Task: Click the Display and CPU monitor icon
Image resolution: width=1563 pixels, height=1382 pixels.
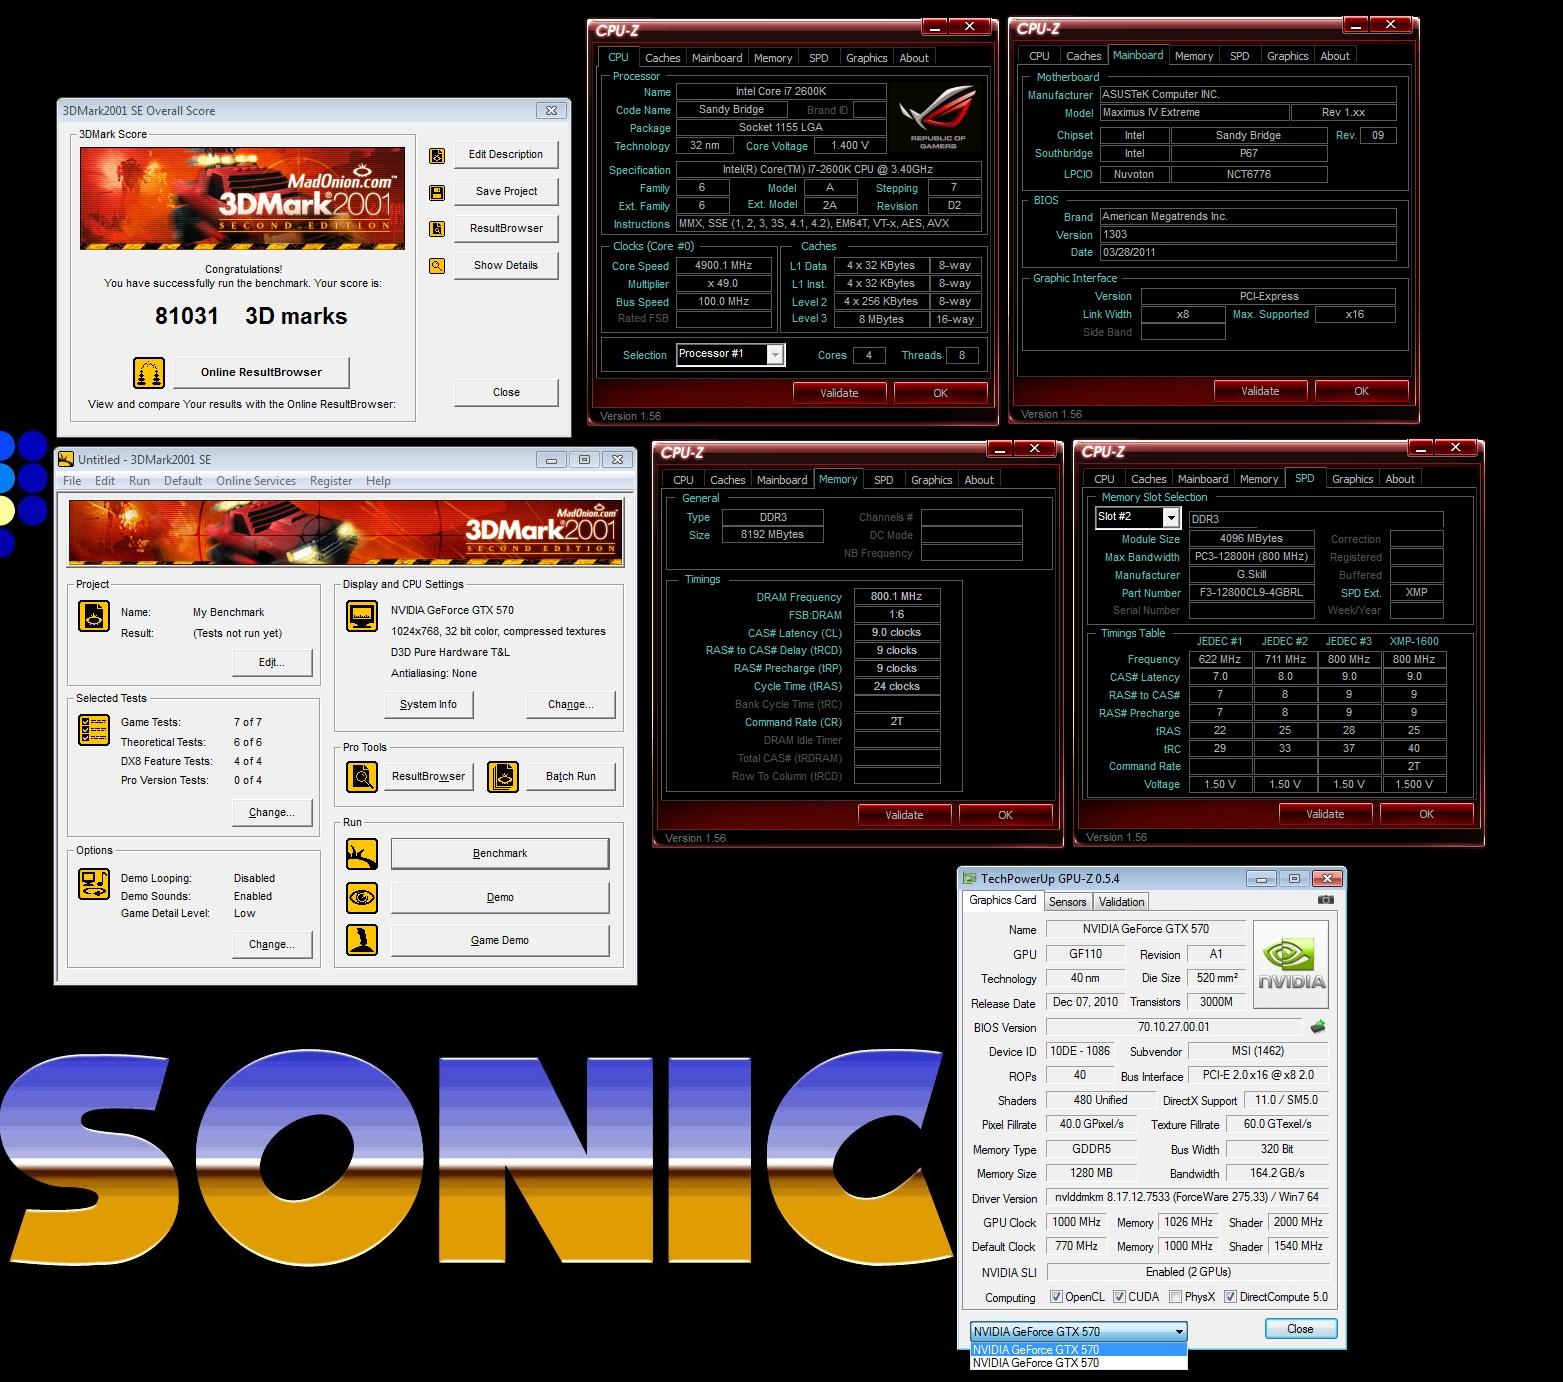Action: [x=362, y=616]
